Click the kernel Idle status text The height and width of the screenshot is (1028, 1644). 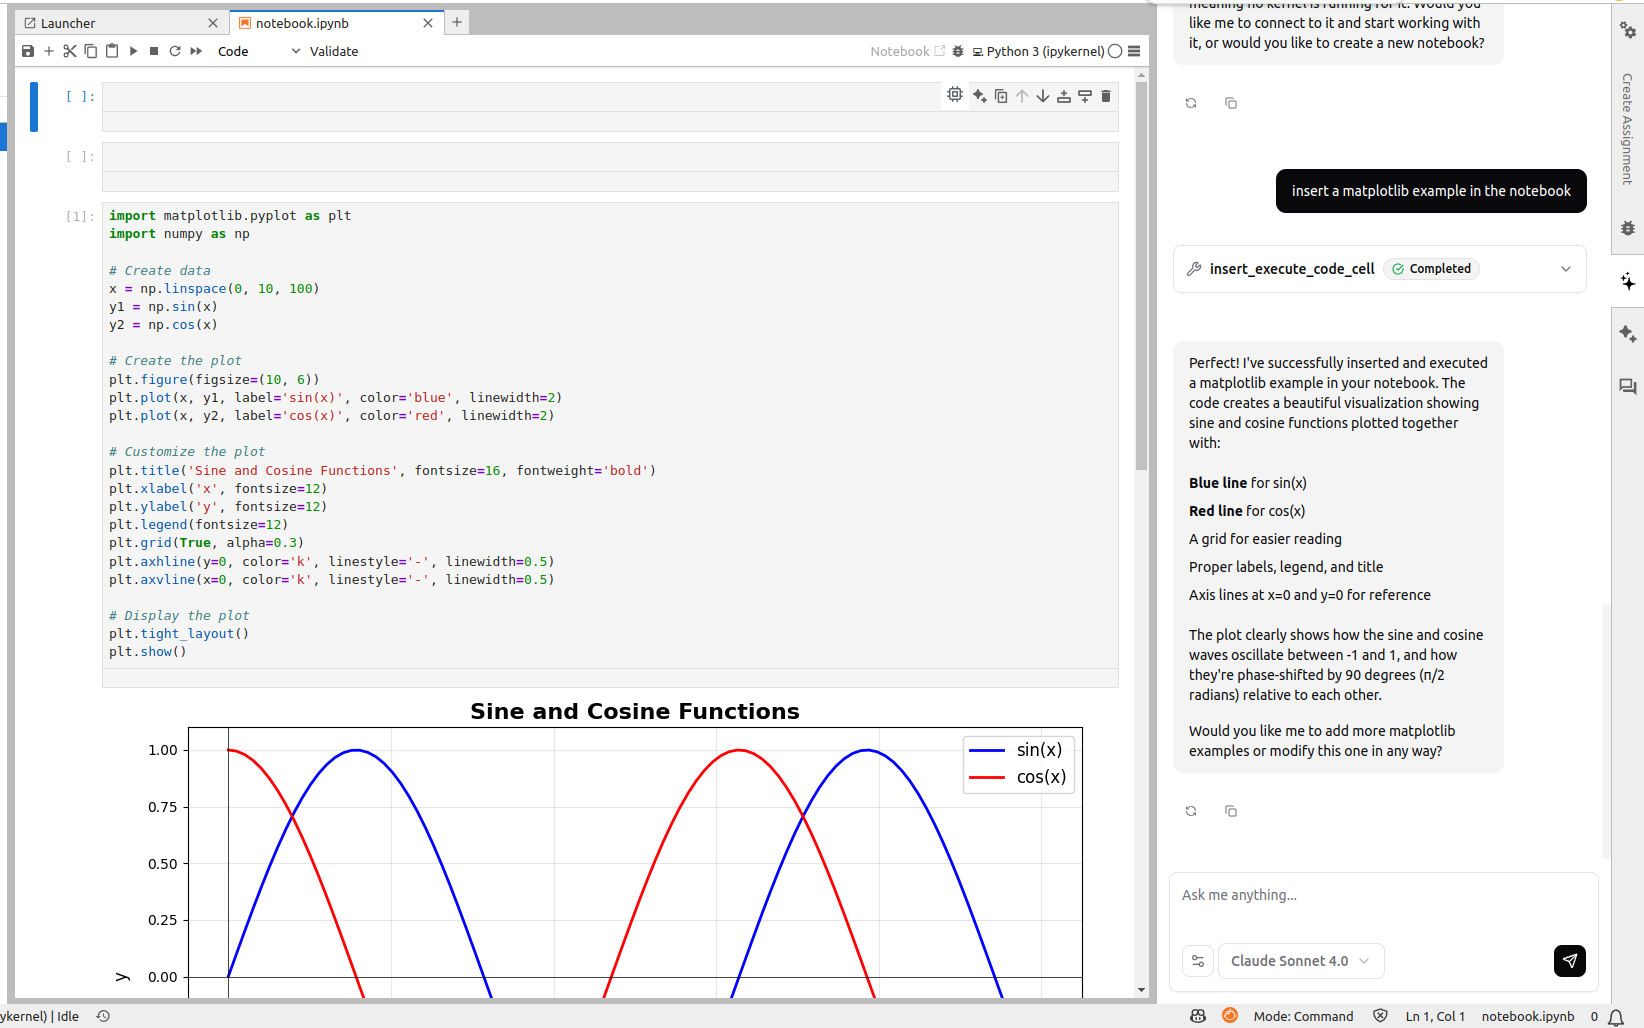pos(40,1016)
